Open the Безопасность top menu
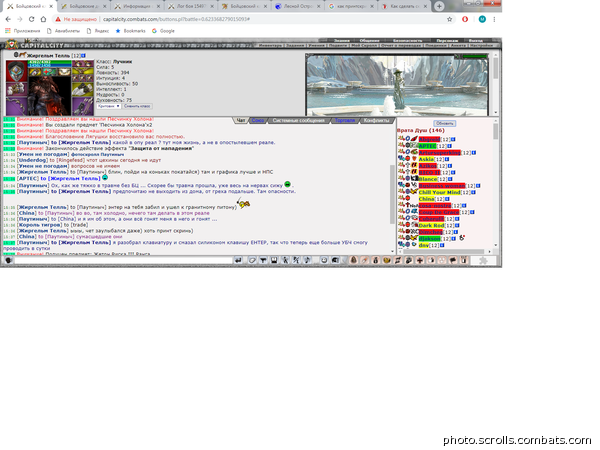Image resolution: width=600 pixels, height=450 pixels. click(x=407, y=40)
